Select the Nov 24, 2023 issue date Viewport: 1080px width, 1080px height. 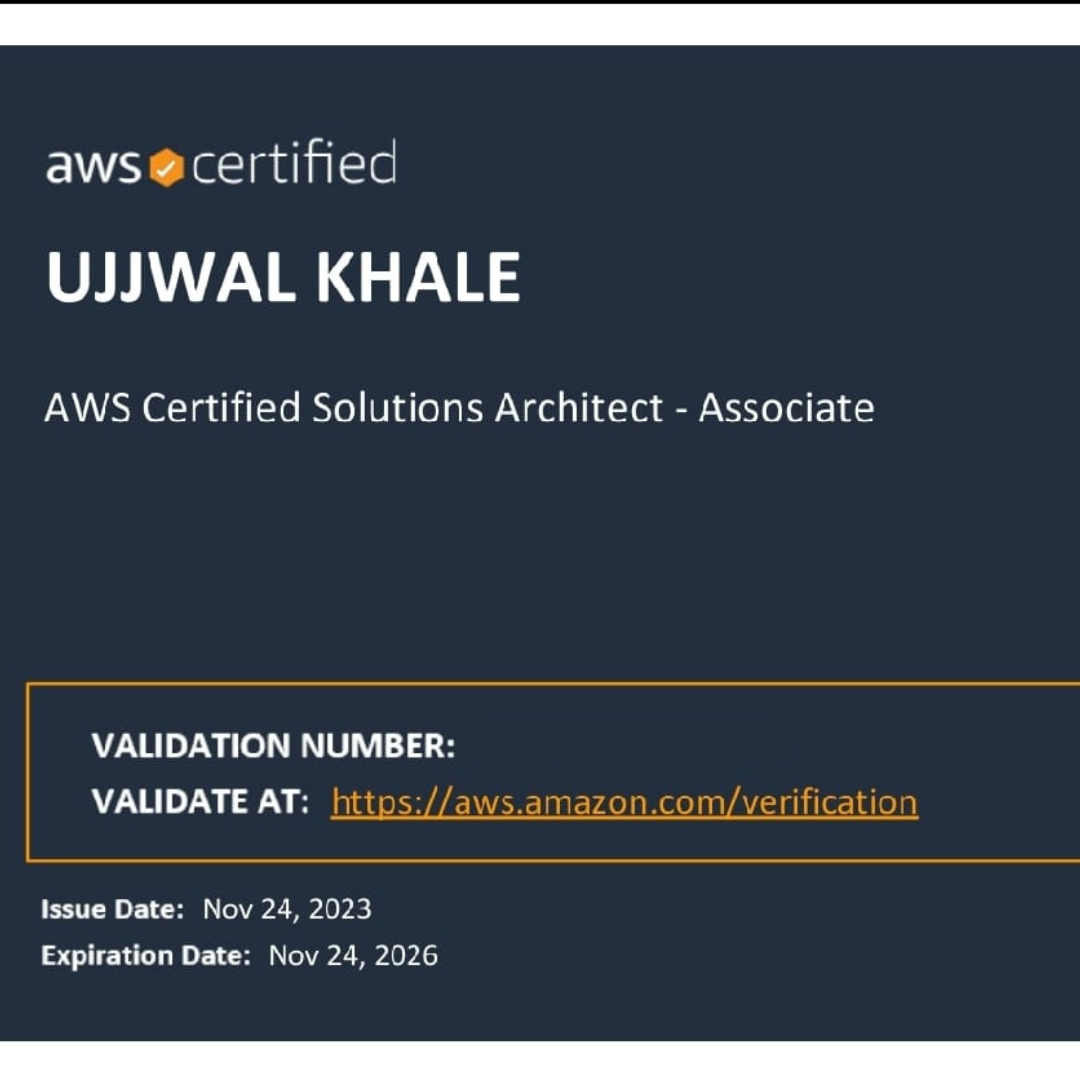287,909
